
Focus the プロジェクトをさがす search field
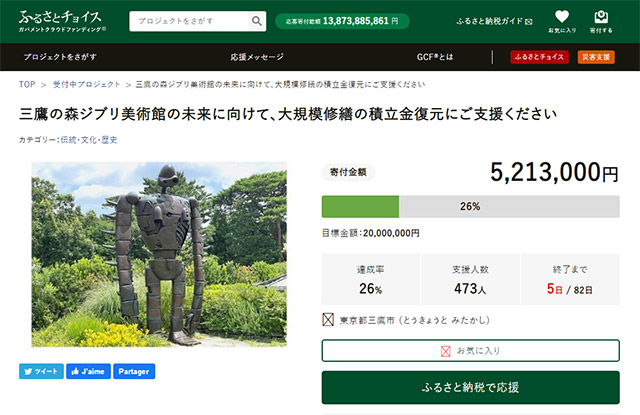point(189,21)
